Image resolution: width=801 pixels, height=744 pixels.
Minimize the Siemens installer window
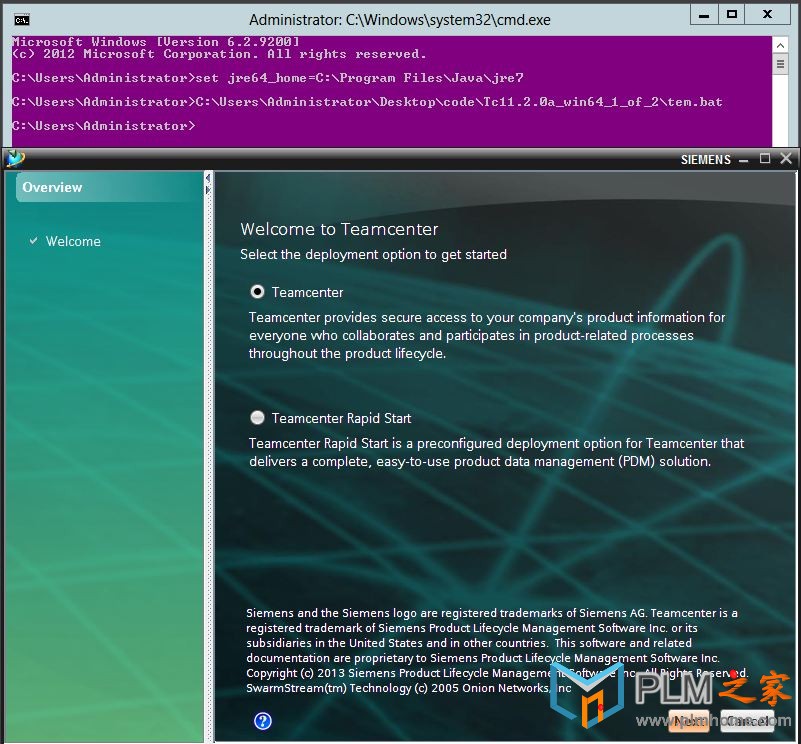coord(744,160)
